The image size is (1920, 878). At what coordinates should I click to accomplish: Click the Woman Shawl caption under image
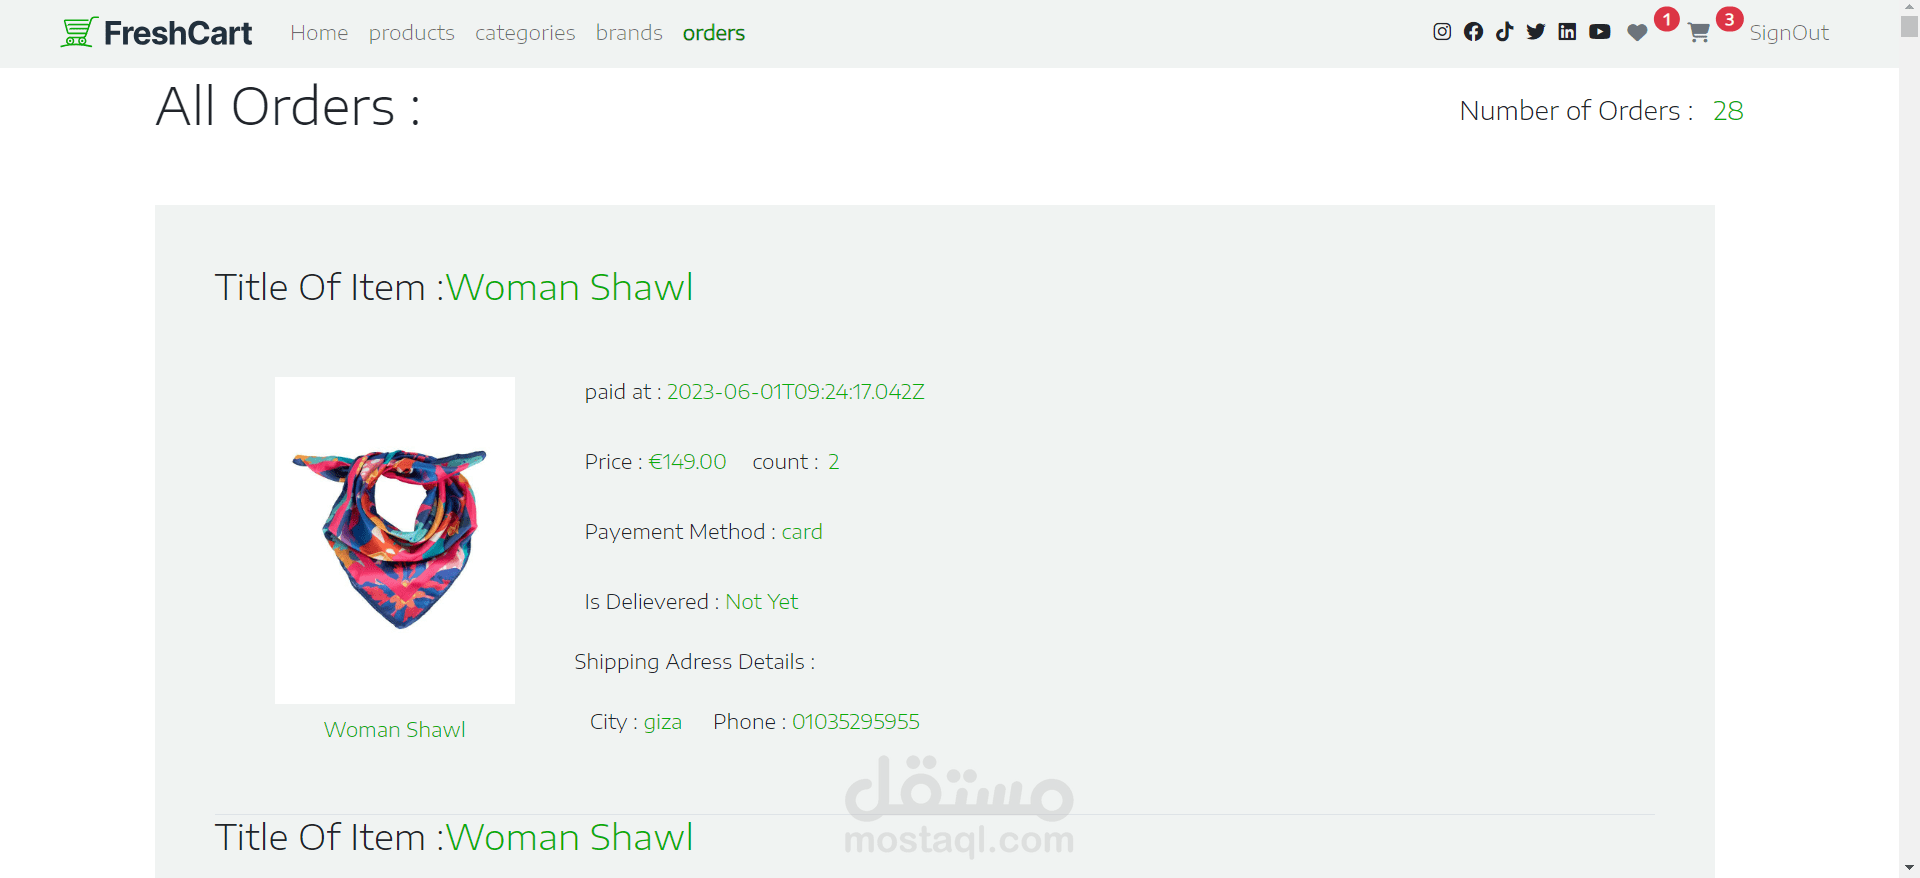(395, 730)
